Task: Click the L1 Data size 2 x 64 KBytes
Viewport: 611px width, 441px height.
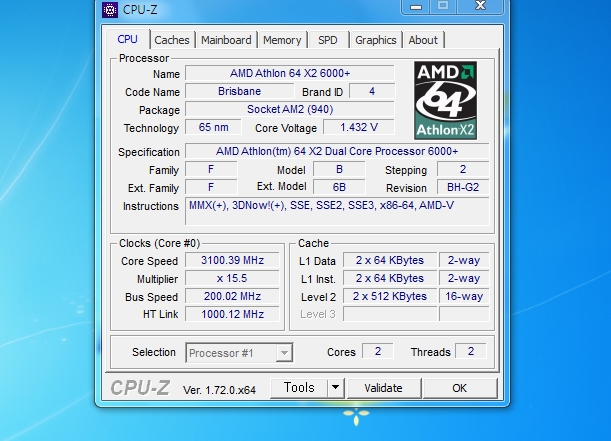Action: click(390, 260)
